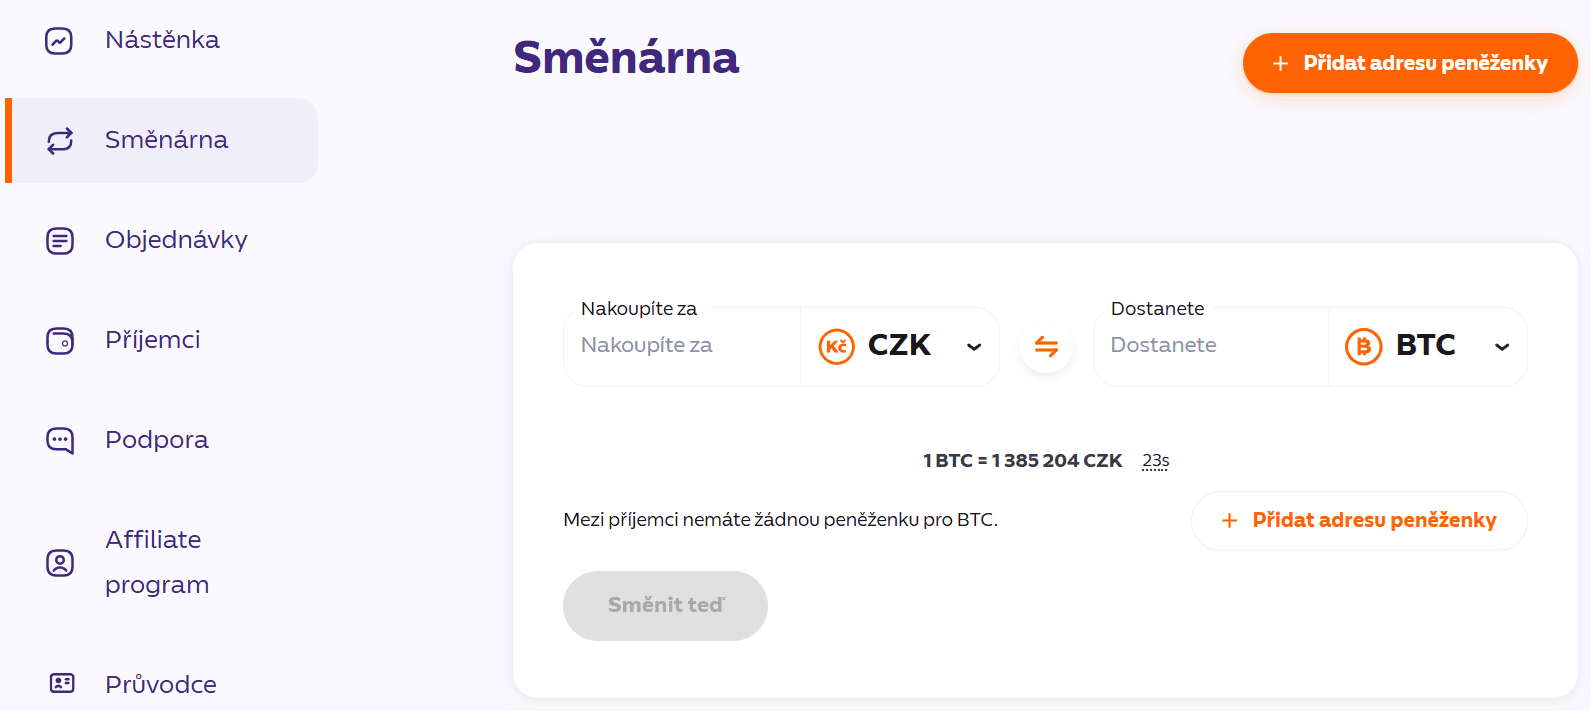Image resolution: width=1593 pixels, height=718 pixels.
Task: Focus the Nakoupíte za amount field
Action: (682, 347)
